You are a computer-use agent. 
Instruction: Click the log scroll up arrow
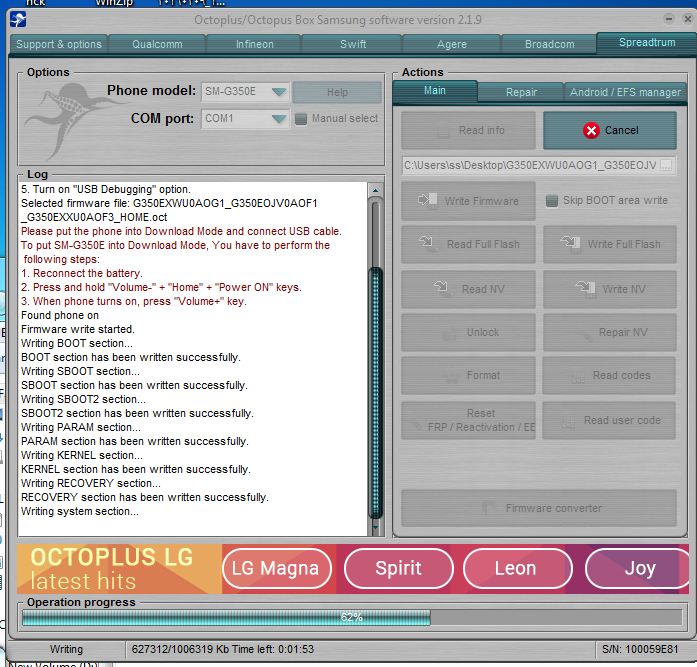tap(376, 190)
